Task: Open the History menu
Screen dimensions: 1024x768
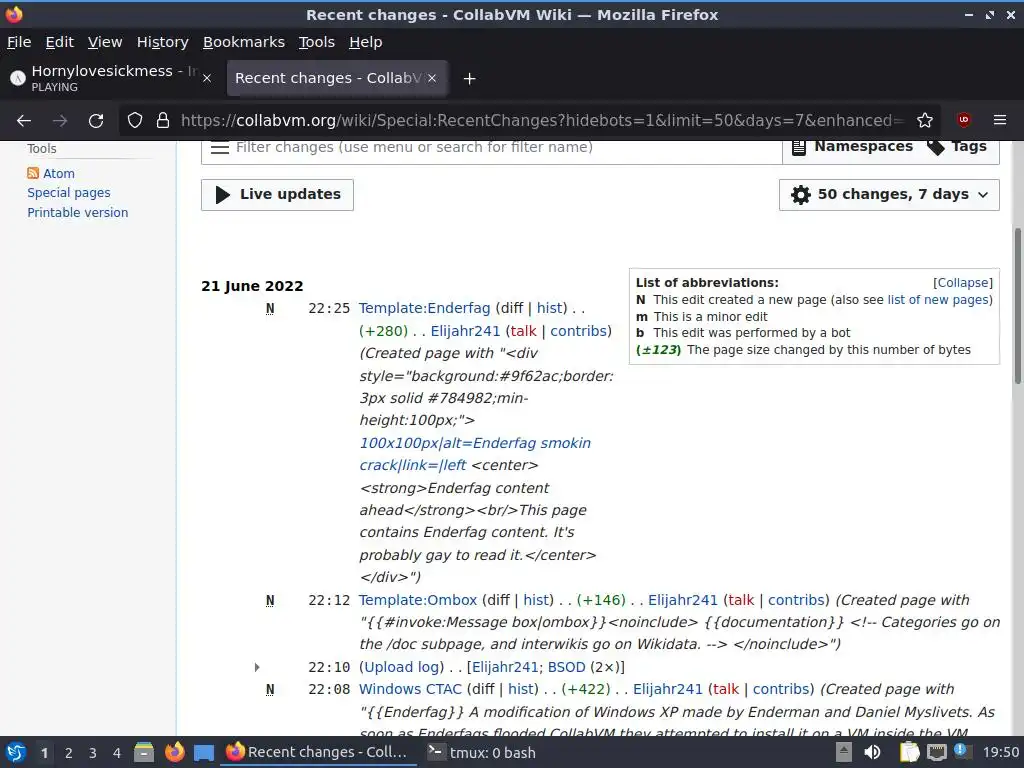Action: click(x=163, y=42)
